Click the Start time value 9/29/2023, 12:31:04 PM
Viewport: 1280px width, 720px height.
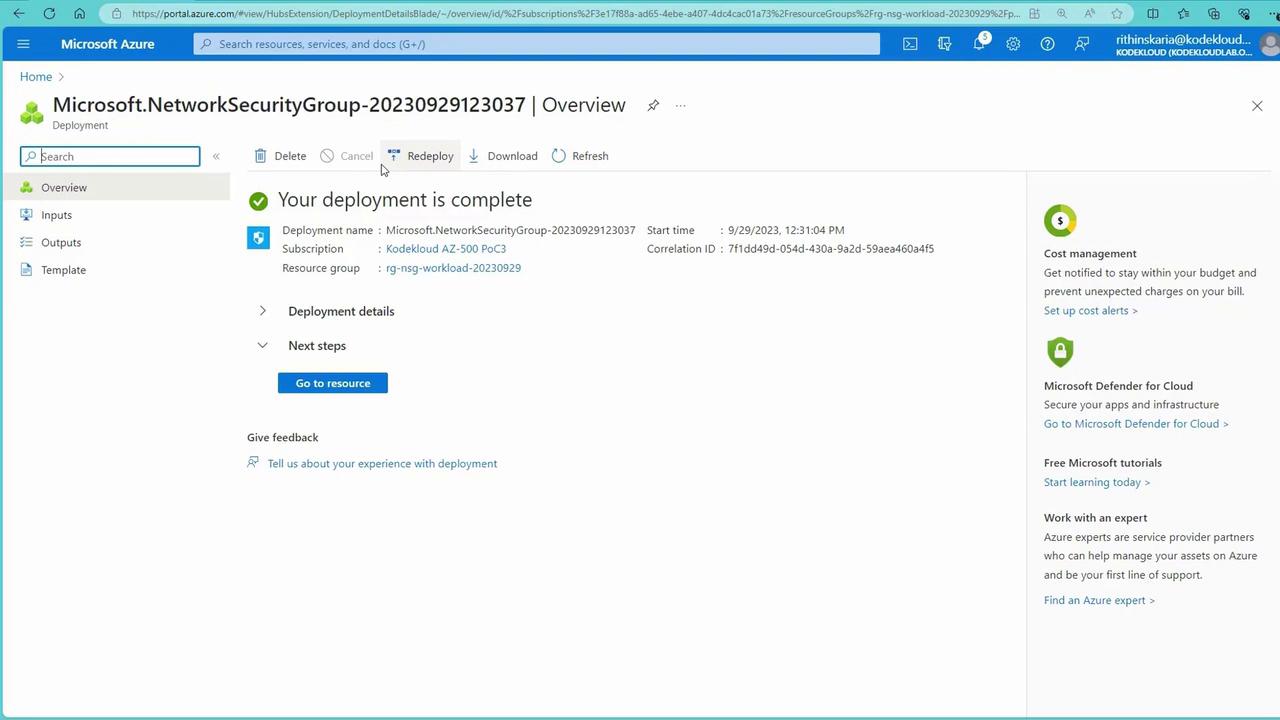coord(786,230)
